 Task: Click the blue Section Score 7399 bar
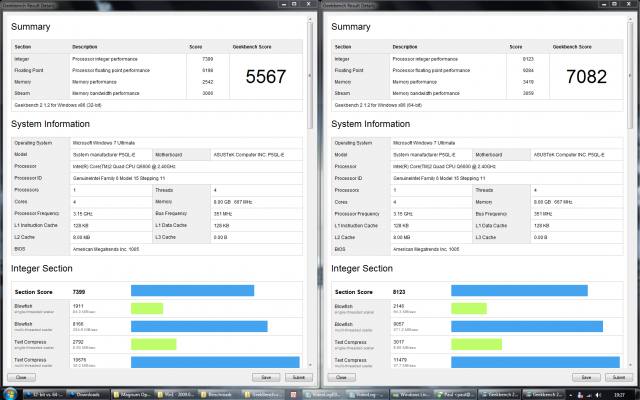(x=193, y=291)
